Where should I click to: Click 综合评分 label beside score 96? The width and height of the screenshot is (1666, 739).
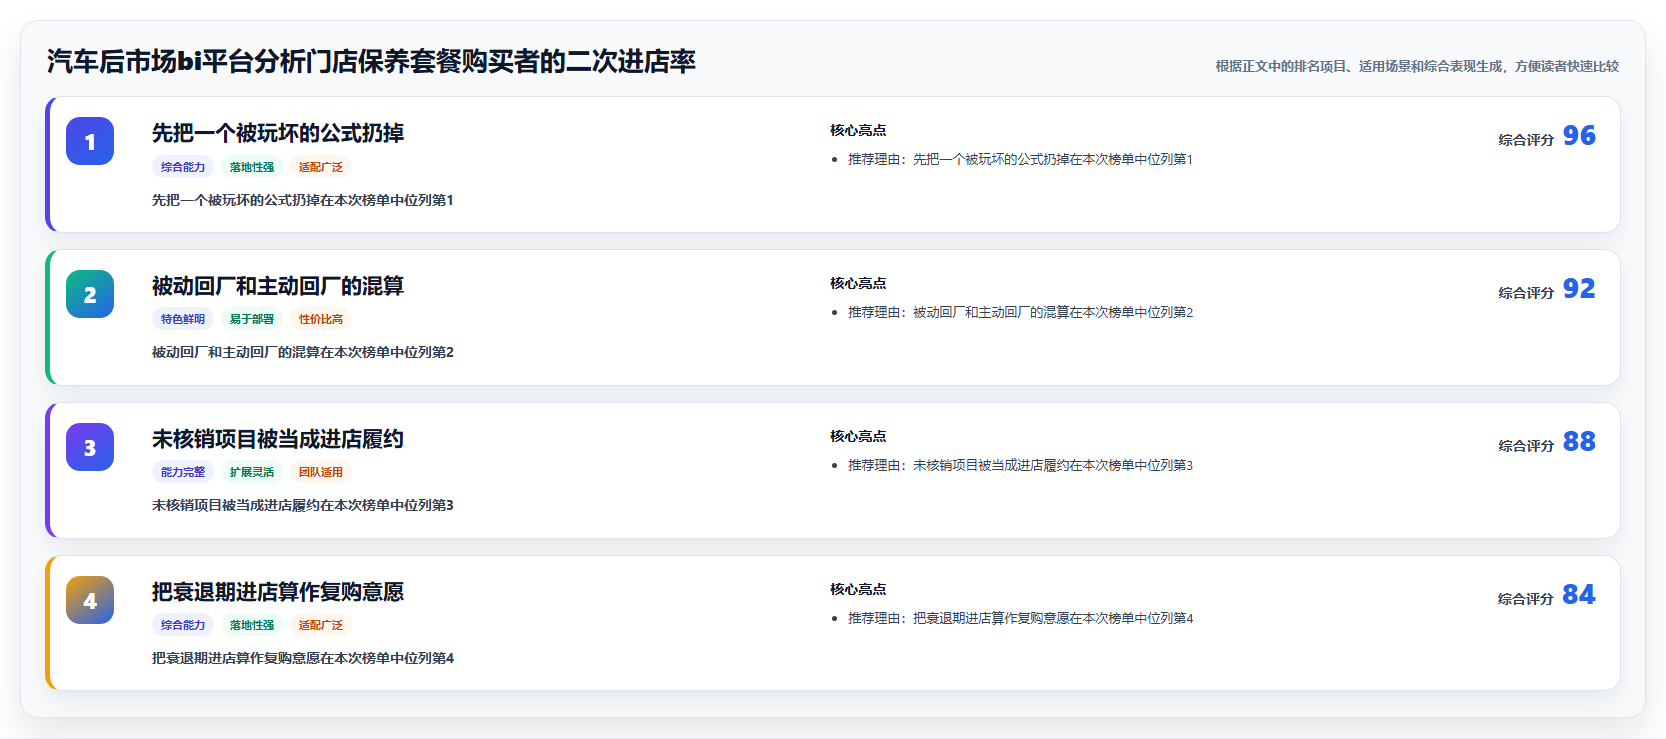(x=1526, y=140)
